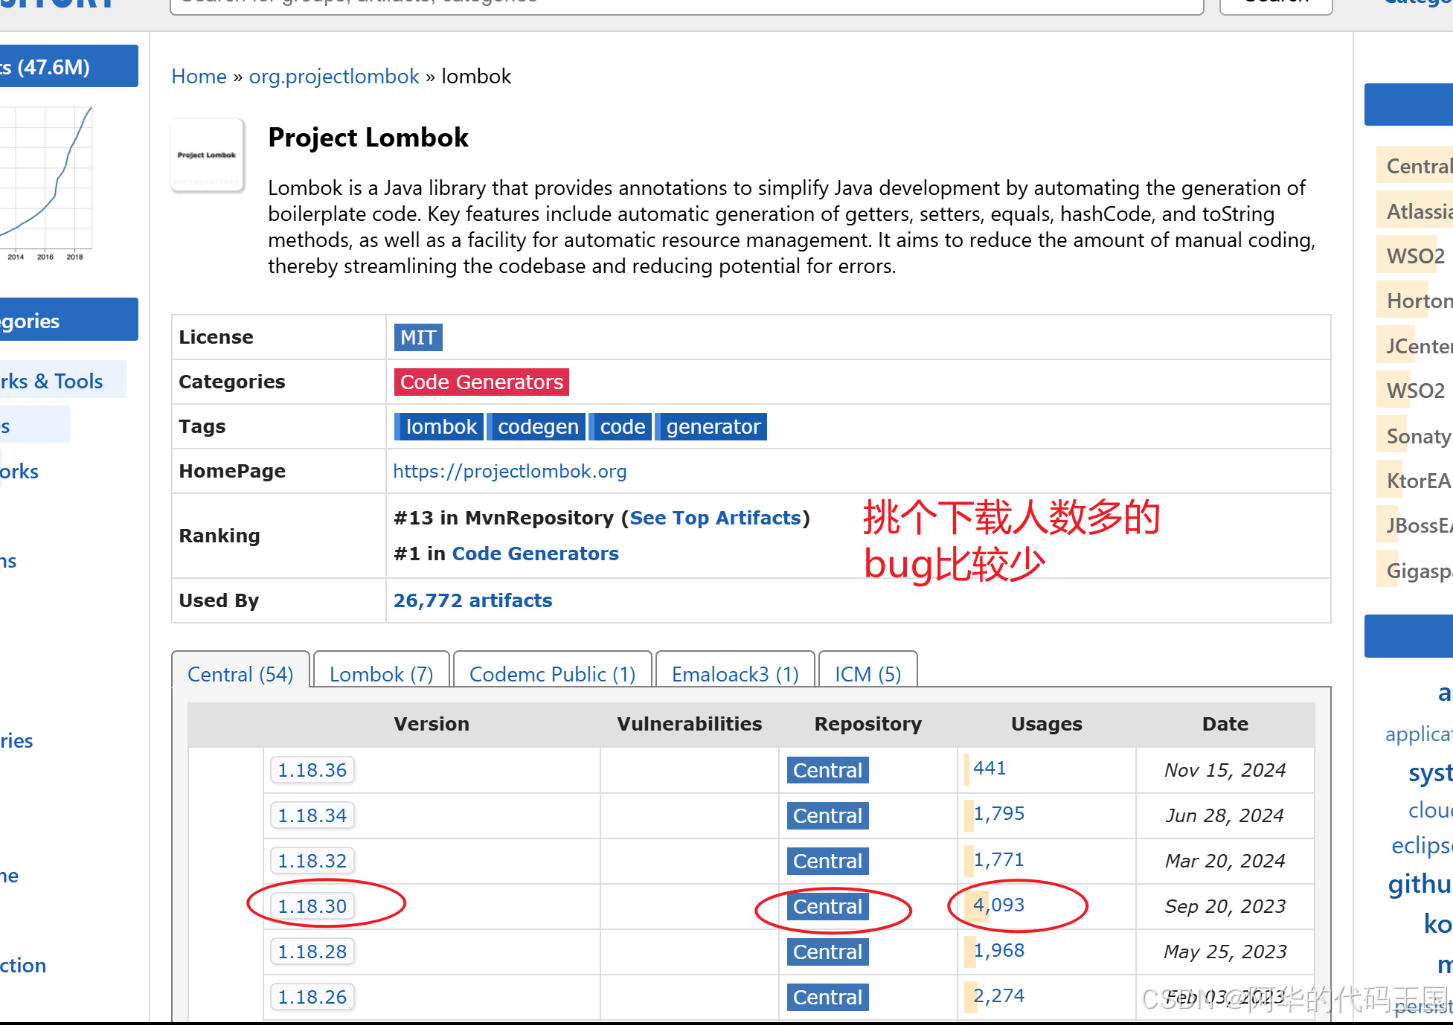Click the Search button
This screenshot has width=1453, height=1025.
(1275, 4)
